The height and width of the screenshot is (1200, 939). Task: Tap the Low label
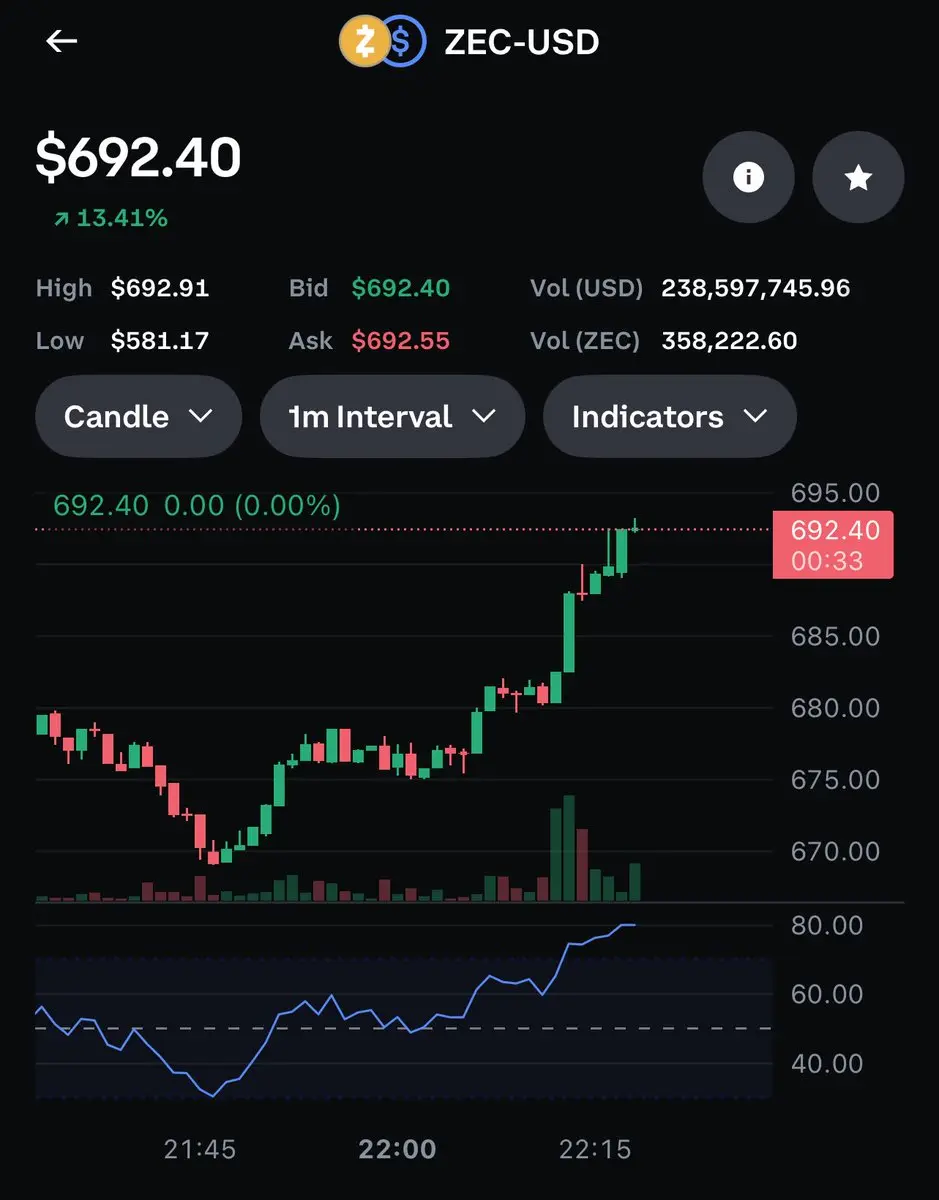[60, 341]
